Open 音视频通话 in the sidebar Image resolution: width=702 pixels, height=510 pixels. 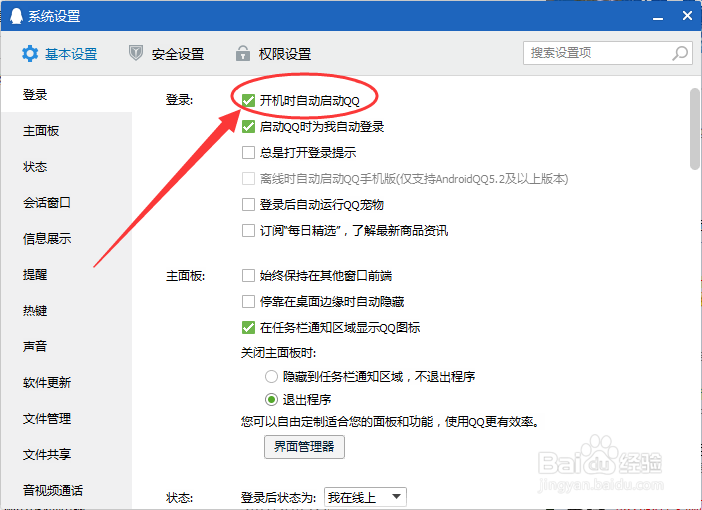point(66,490)
